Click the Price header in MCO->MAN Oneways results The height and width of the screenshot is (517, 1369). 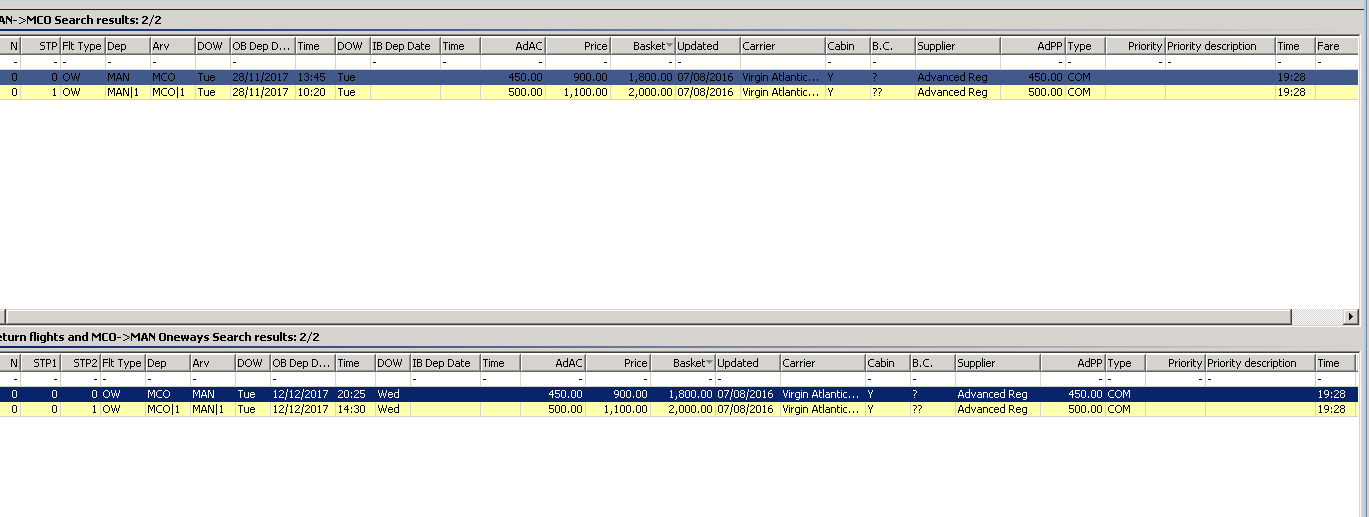pyautogui.click(x=618, y=363)
